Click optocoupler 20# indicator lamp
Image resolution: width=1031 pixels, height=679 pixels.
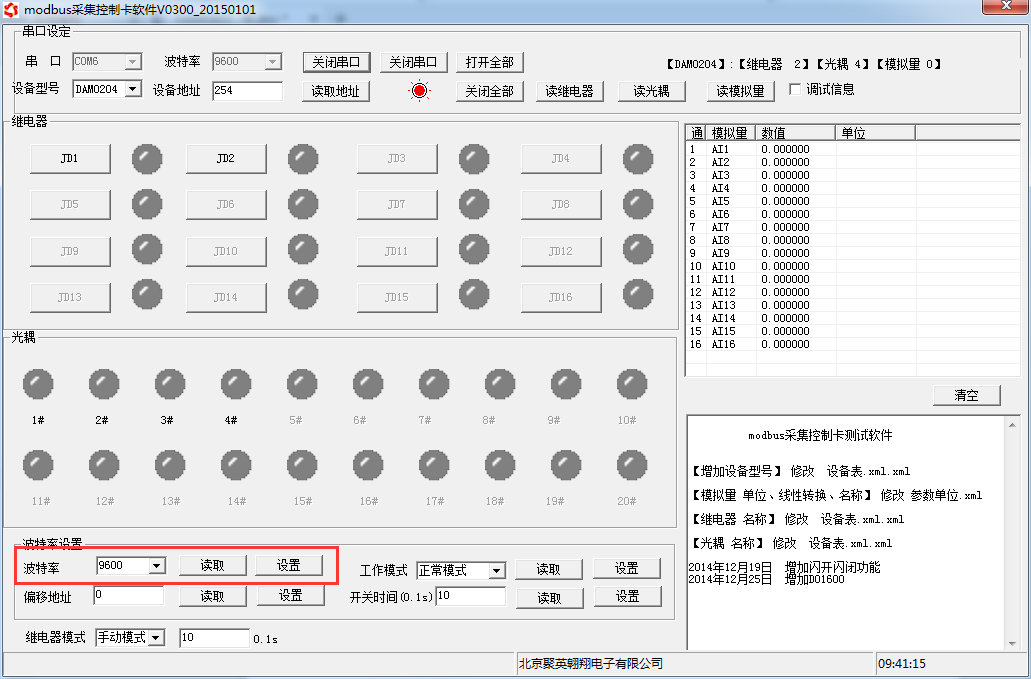[x=632, y=465]
